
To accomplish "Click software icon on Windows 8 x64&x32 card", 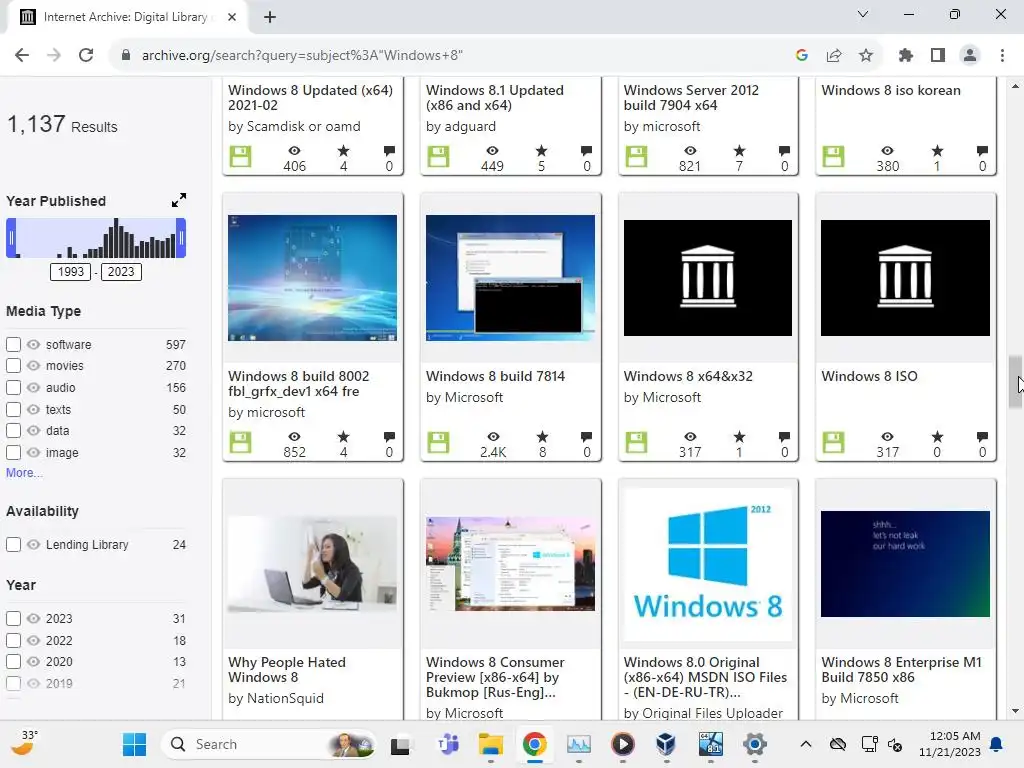I will click(x=636, y=442).
